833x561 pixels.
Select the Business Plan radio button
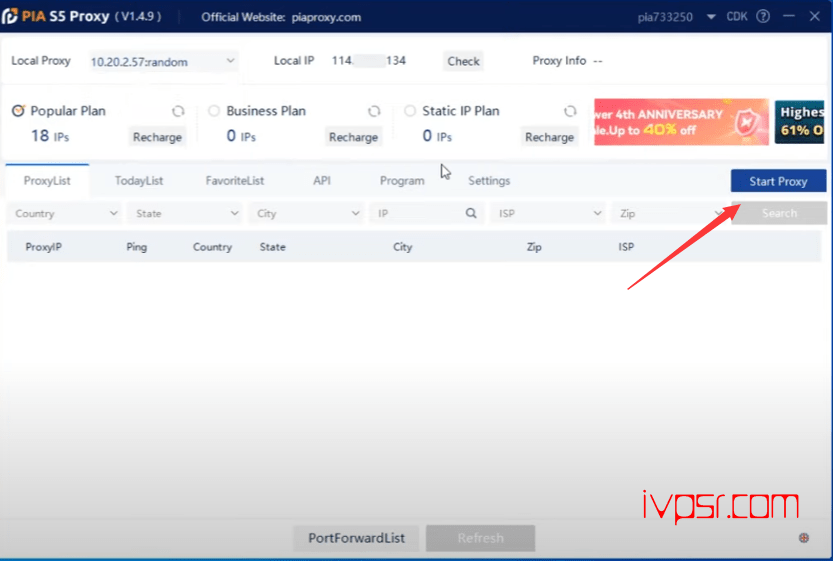click(214, 110)
